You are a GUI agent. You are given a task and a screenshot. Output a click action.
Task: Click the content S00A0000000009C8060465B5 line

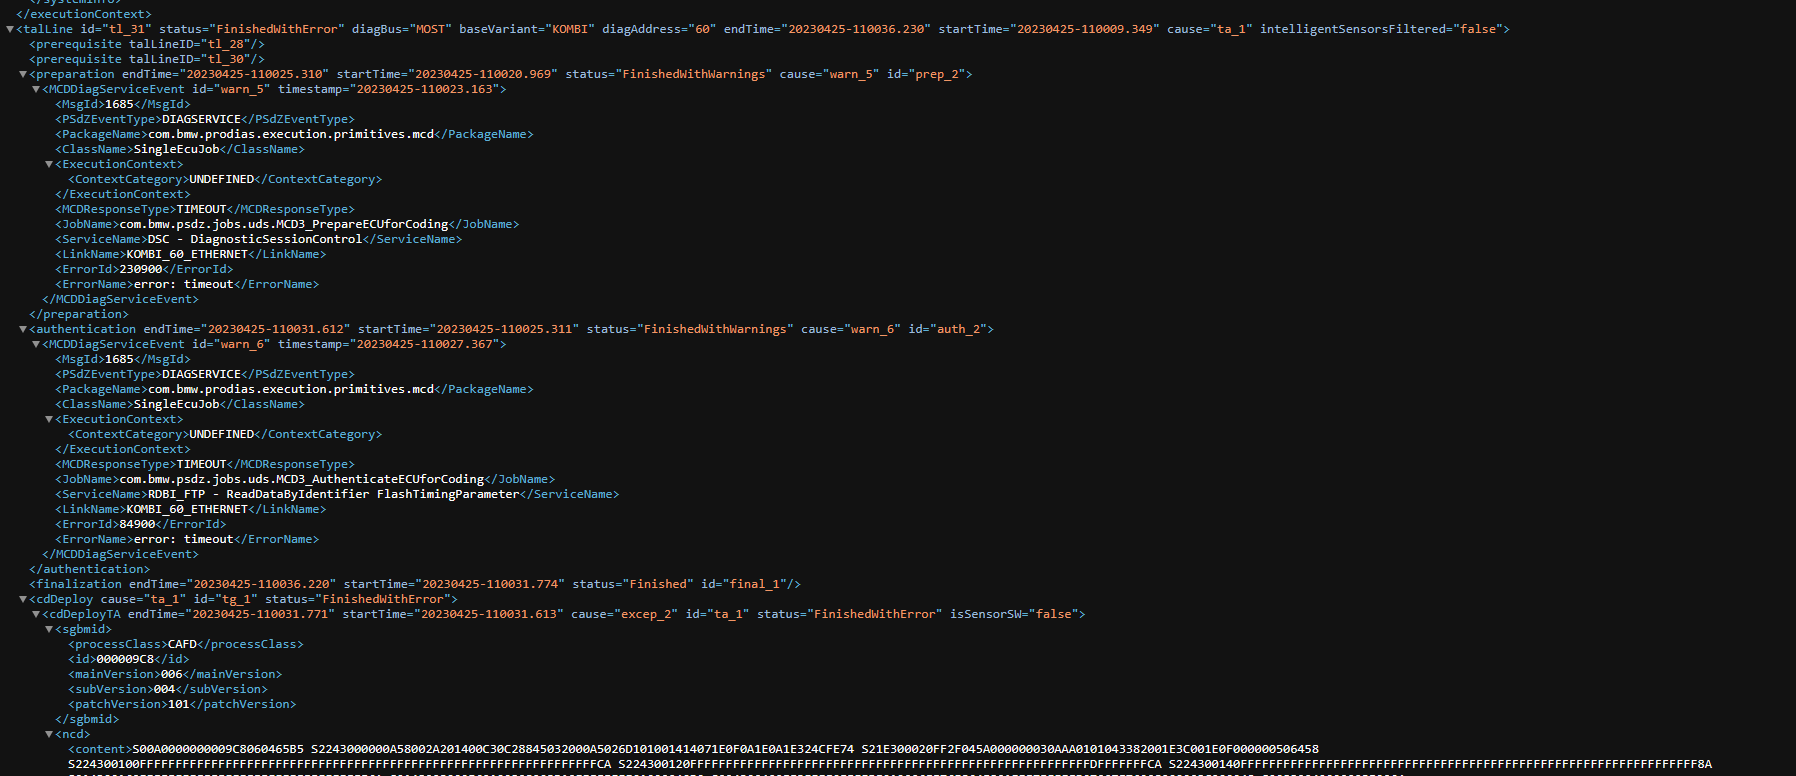coord(693,749)
